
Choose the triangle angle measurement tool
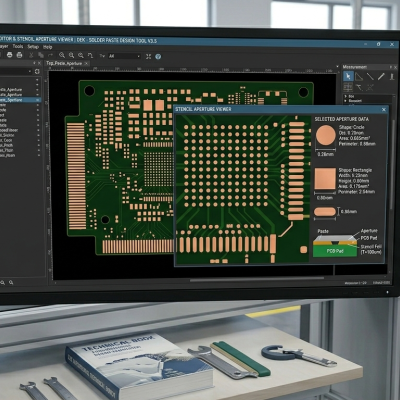pyautogui.click(x=359, y=76)
